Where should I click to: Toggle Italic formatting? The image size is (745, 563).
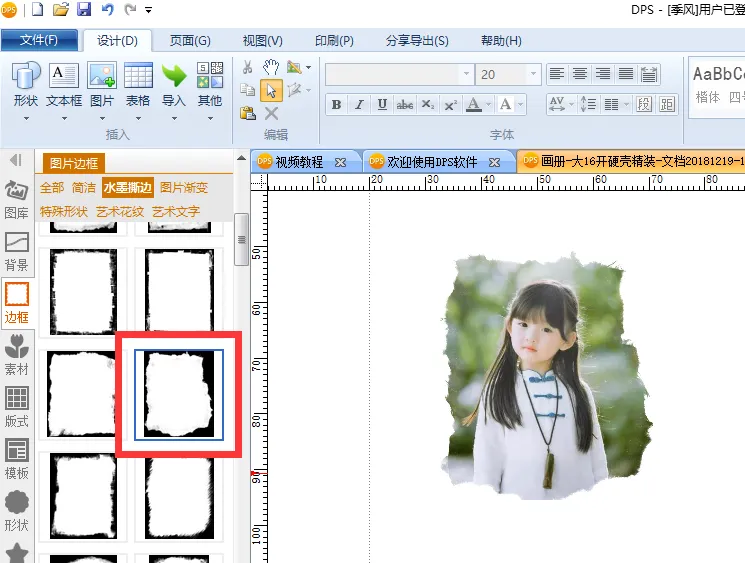coord(359,105)
